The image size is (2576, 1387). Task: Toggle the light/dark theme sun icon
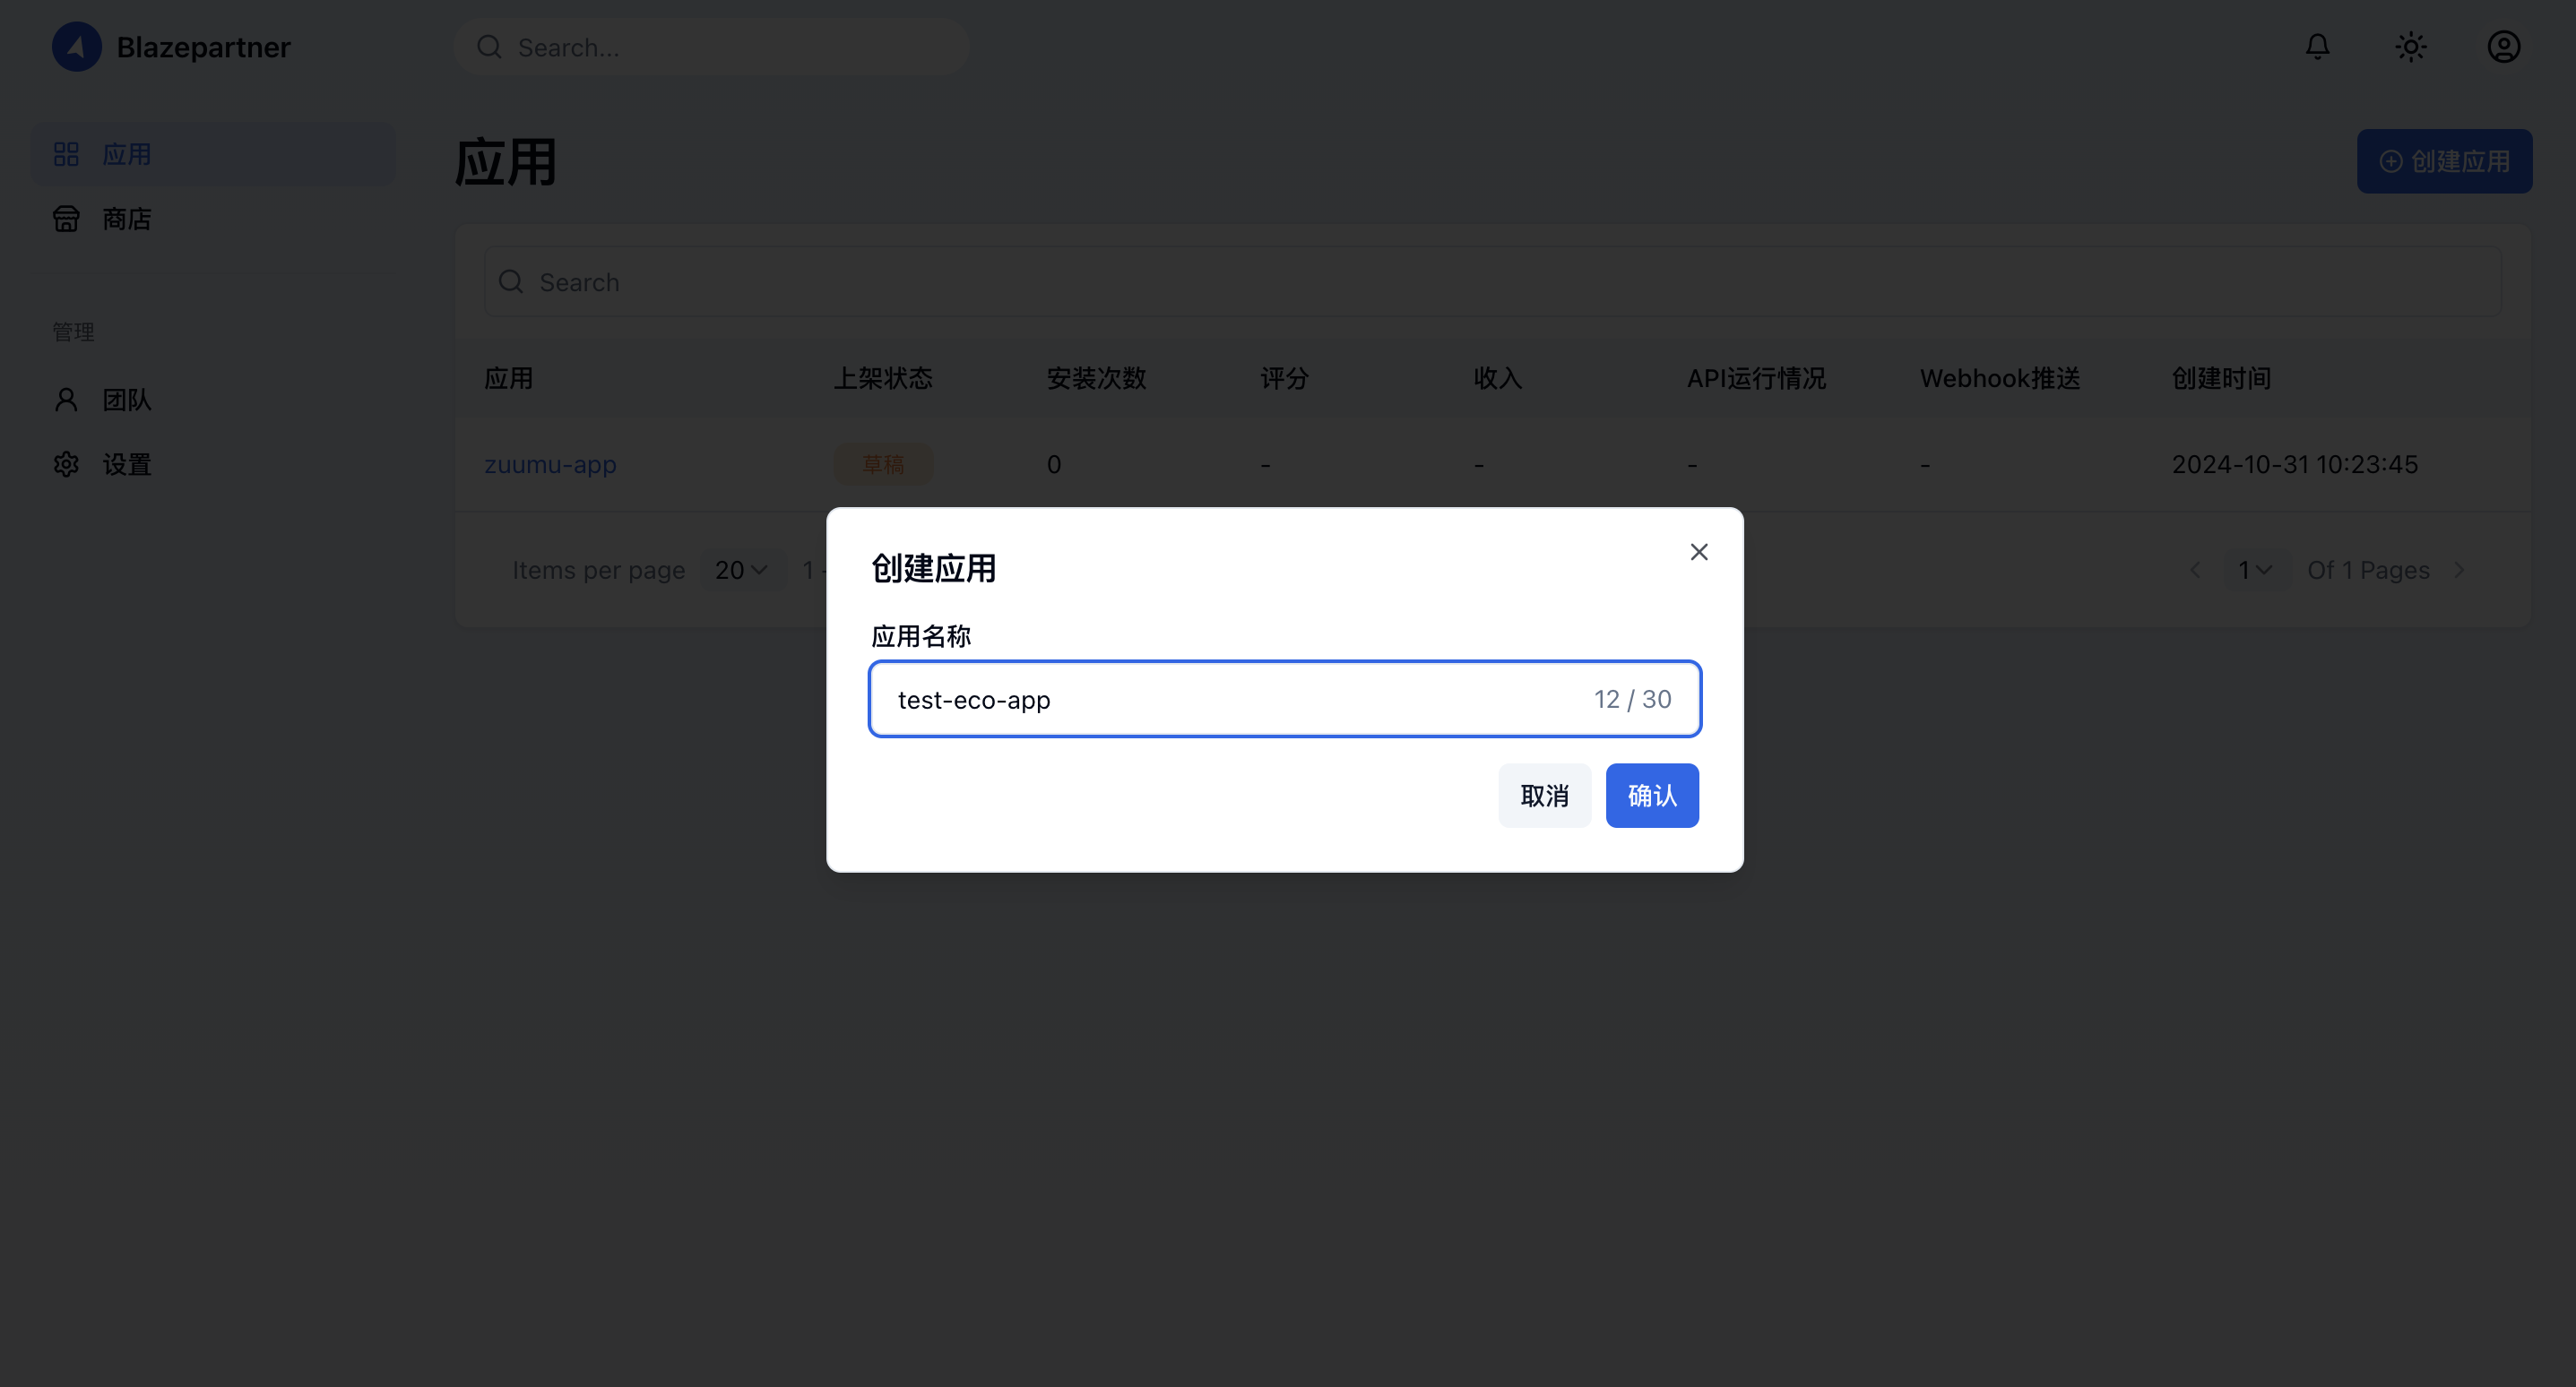coord(2410,47)
